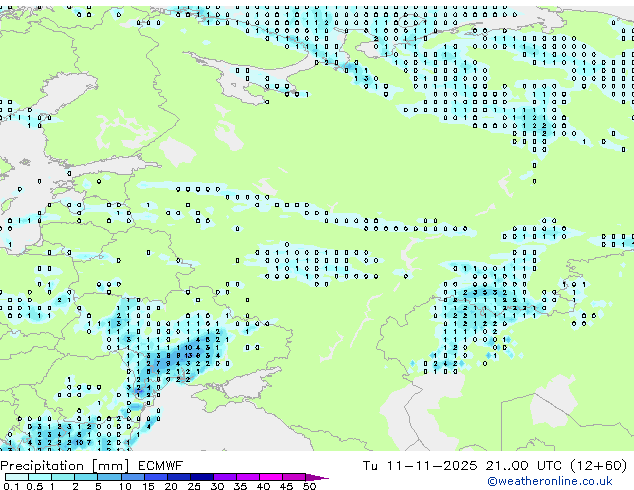Image resolution: width=634 pixels, height=490 pixels.
Task: Pick the 40–45 mm magenta swatch
Action: click(271, 477)
